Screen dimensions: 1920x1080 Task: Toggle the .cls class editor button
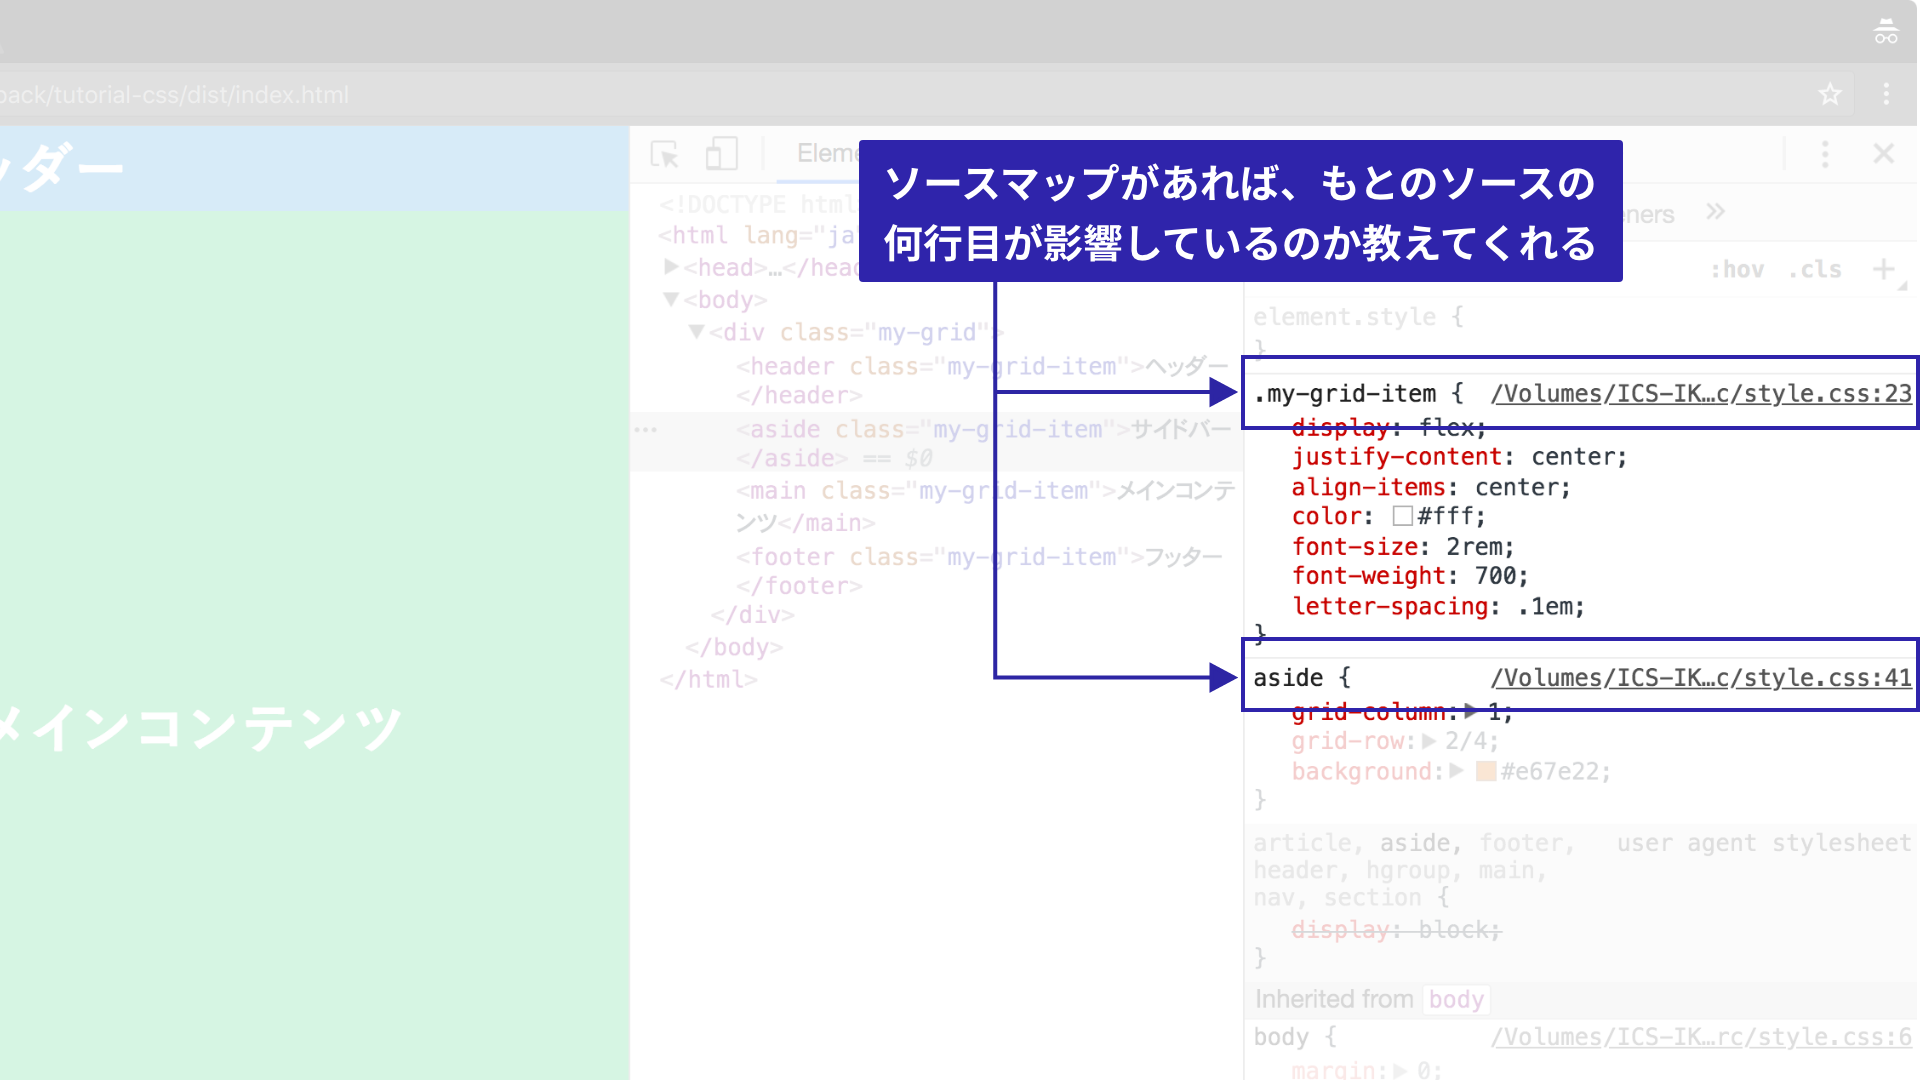coord(1815,270)
